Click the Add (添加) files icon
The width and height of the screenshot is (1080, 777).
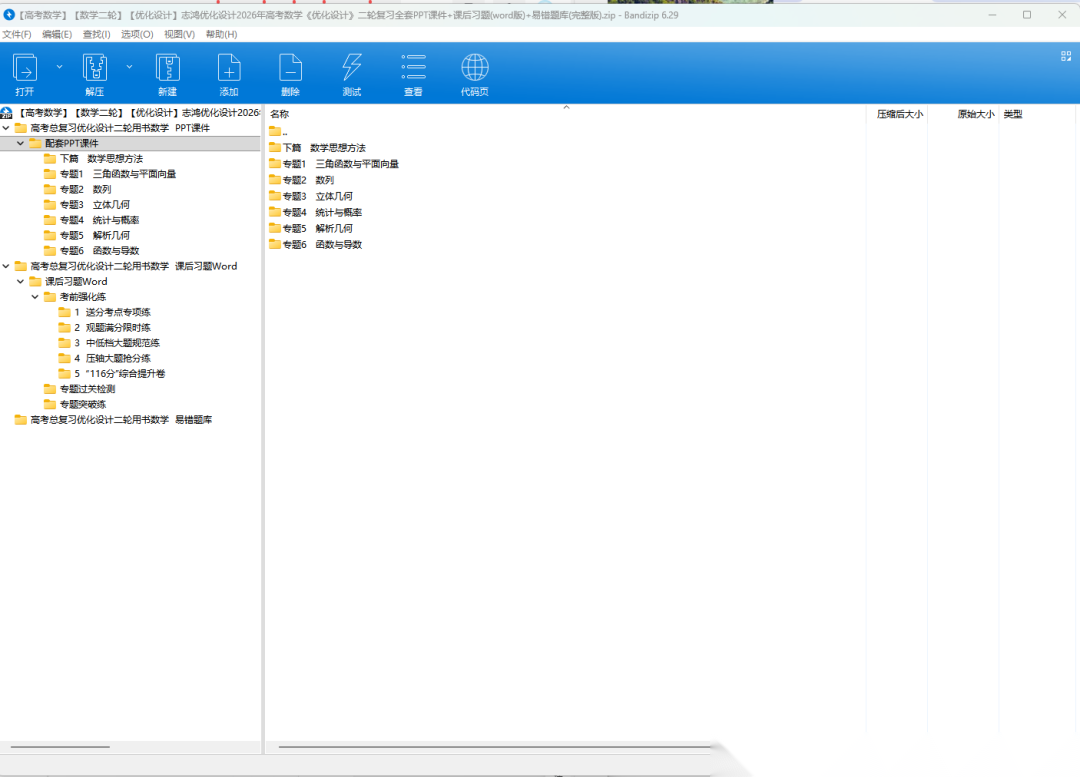(229, 68)
